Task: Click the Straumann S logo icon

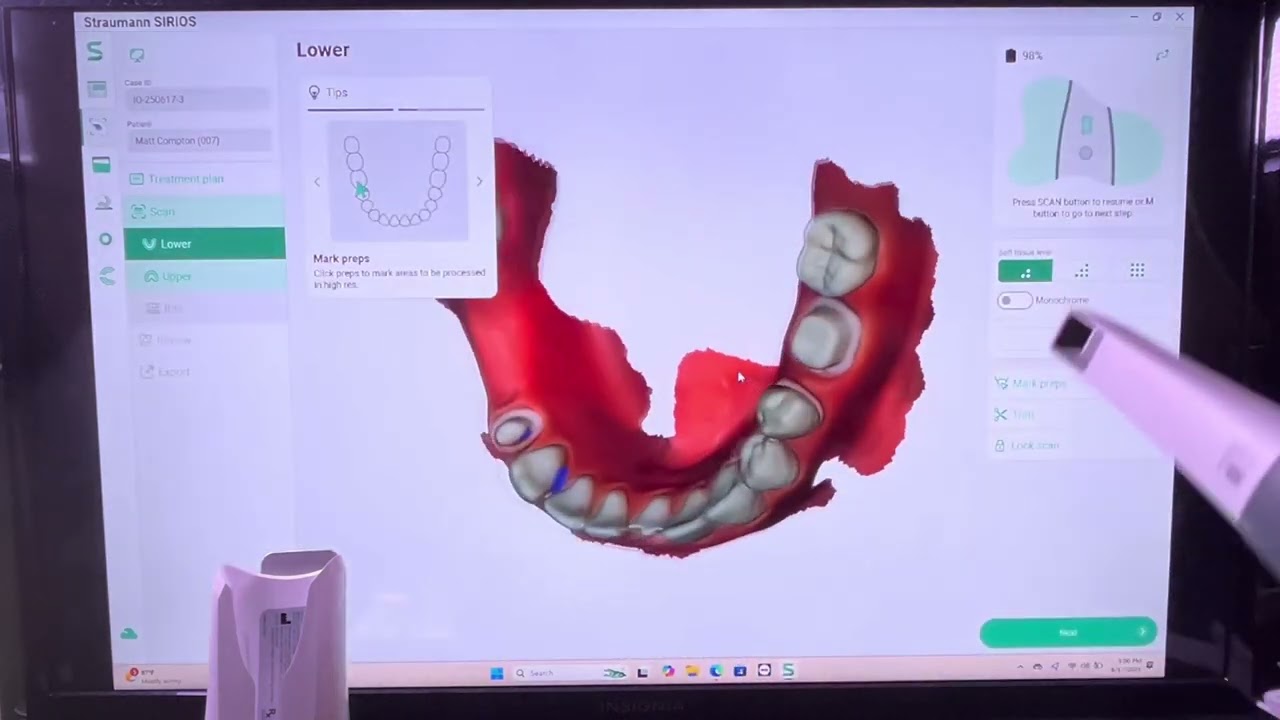Action: click(x=95, y=51)
